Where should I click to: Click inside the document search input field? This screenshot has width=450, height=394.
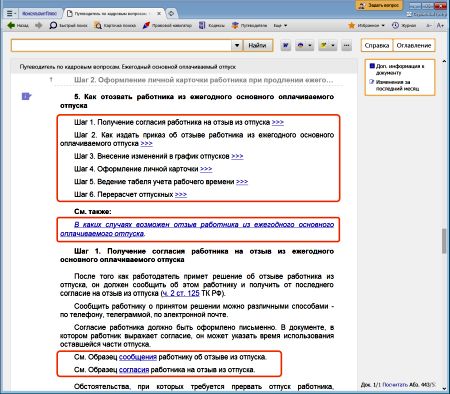pyautogui.click(x=122, y=45)
